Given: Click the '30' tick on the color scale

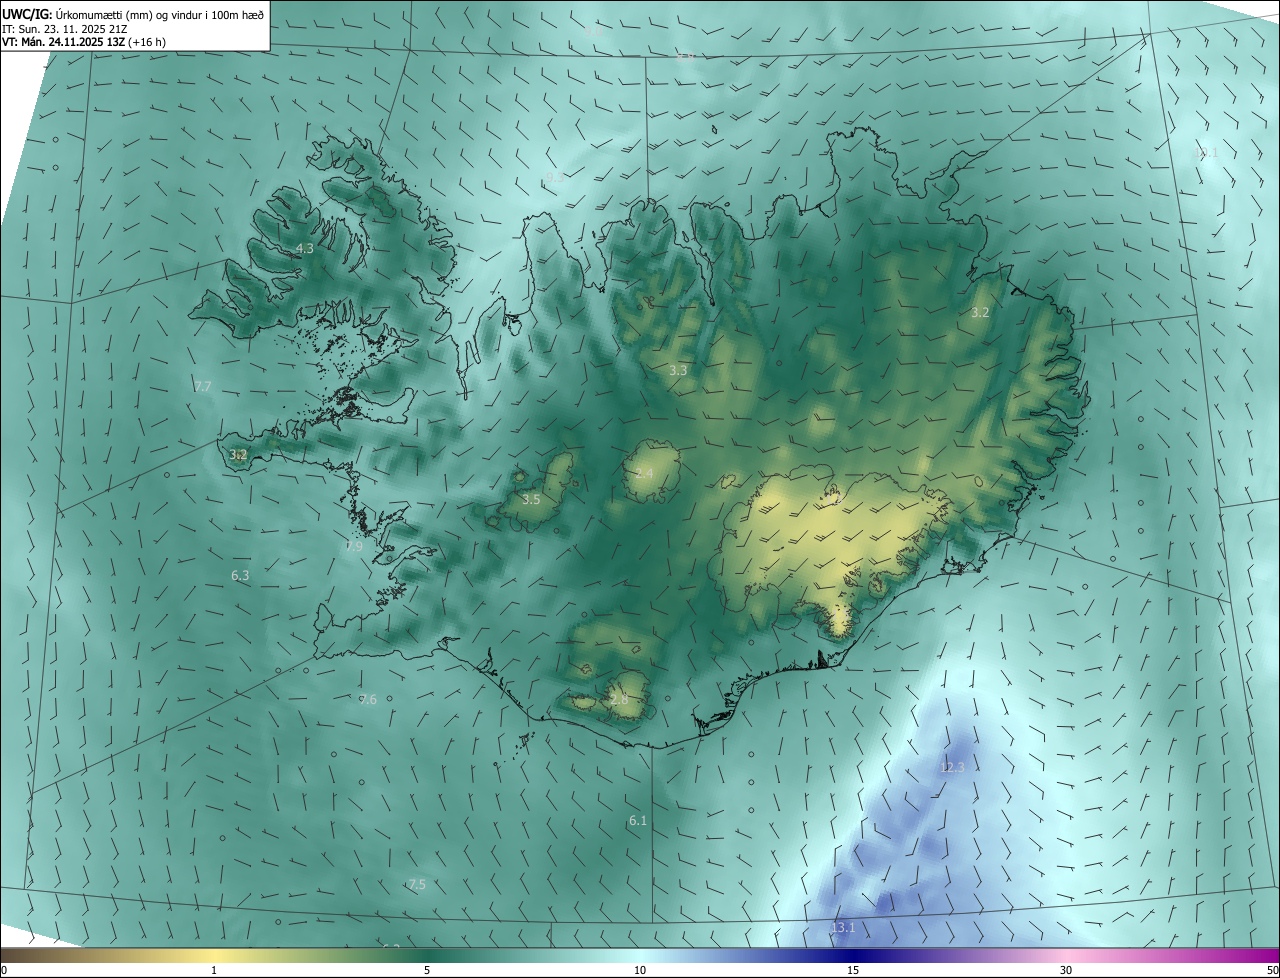Looking at the screenshot, I should tap(1066, 970).
